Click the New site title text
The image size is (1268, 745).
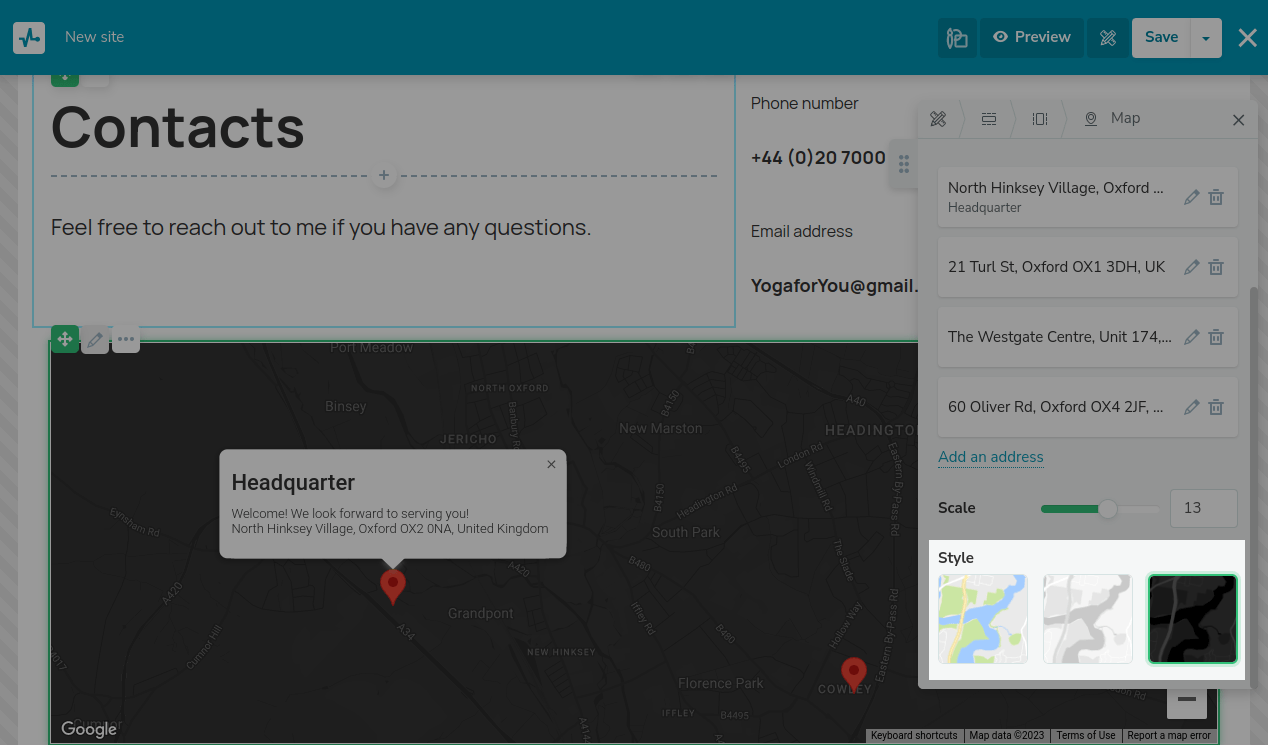(x=95, y=37)
